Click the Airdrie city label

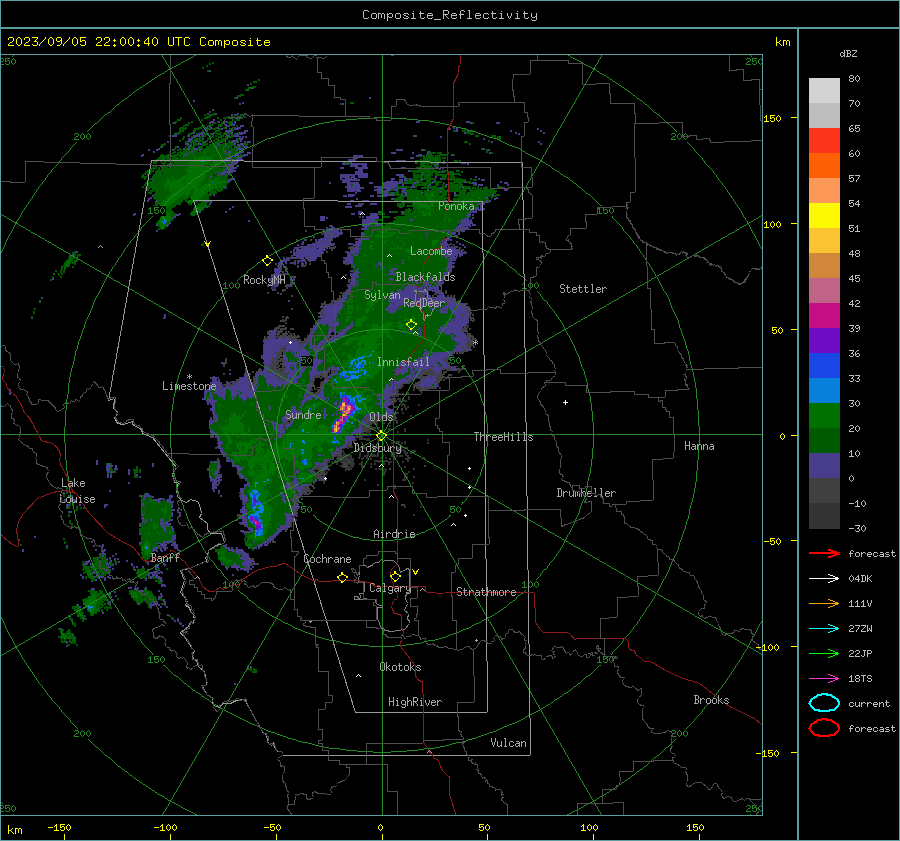coord(394,534)
